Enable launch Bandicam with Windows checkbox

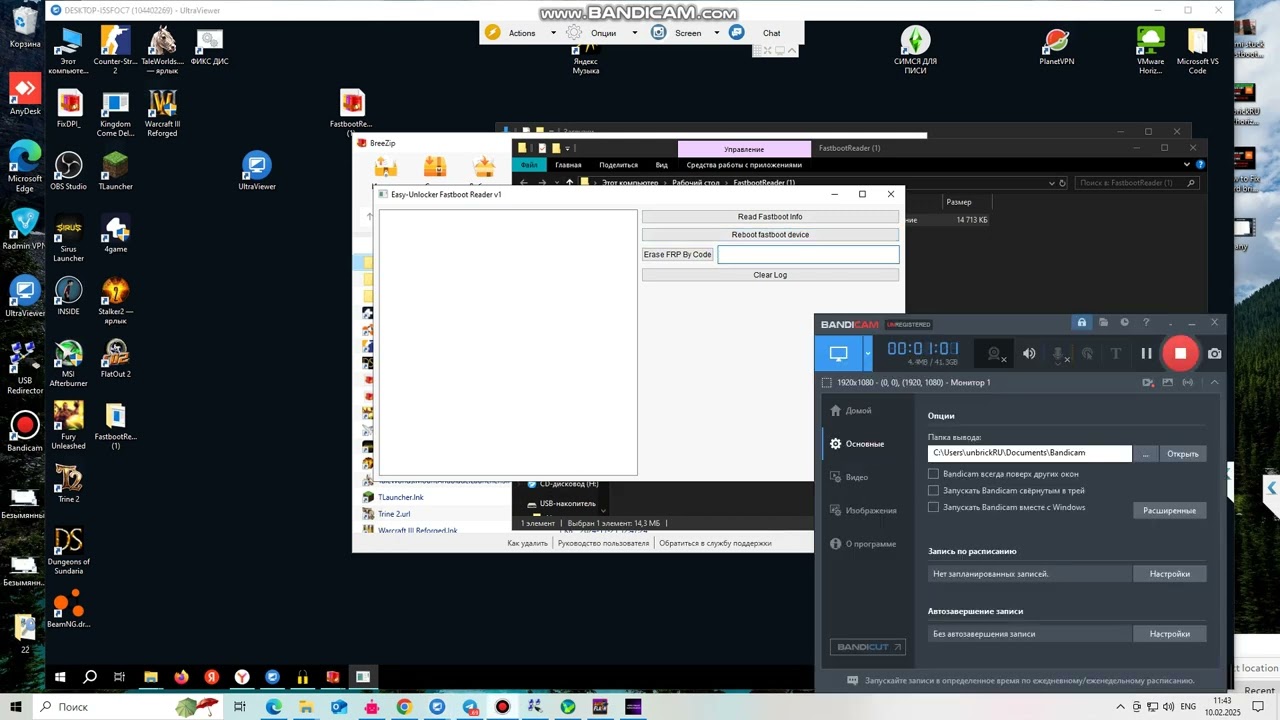coord(933,507)
